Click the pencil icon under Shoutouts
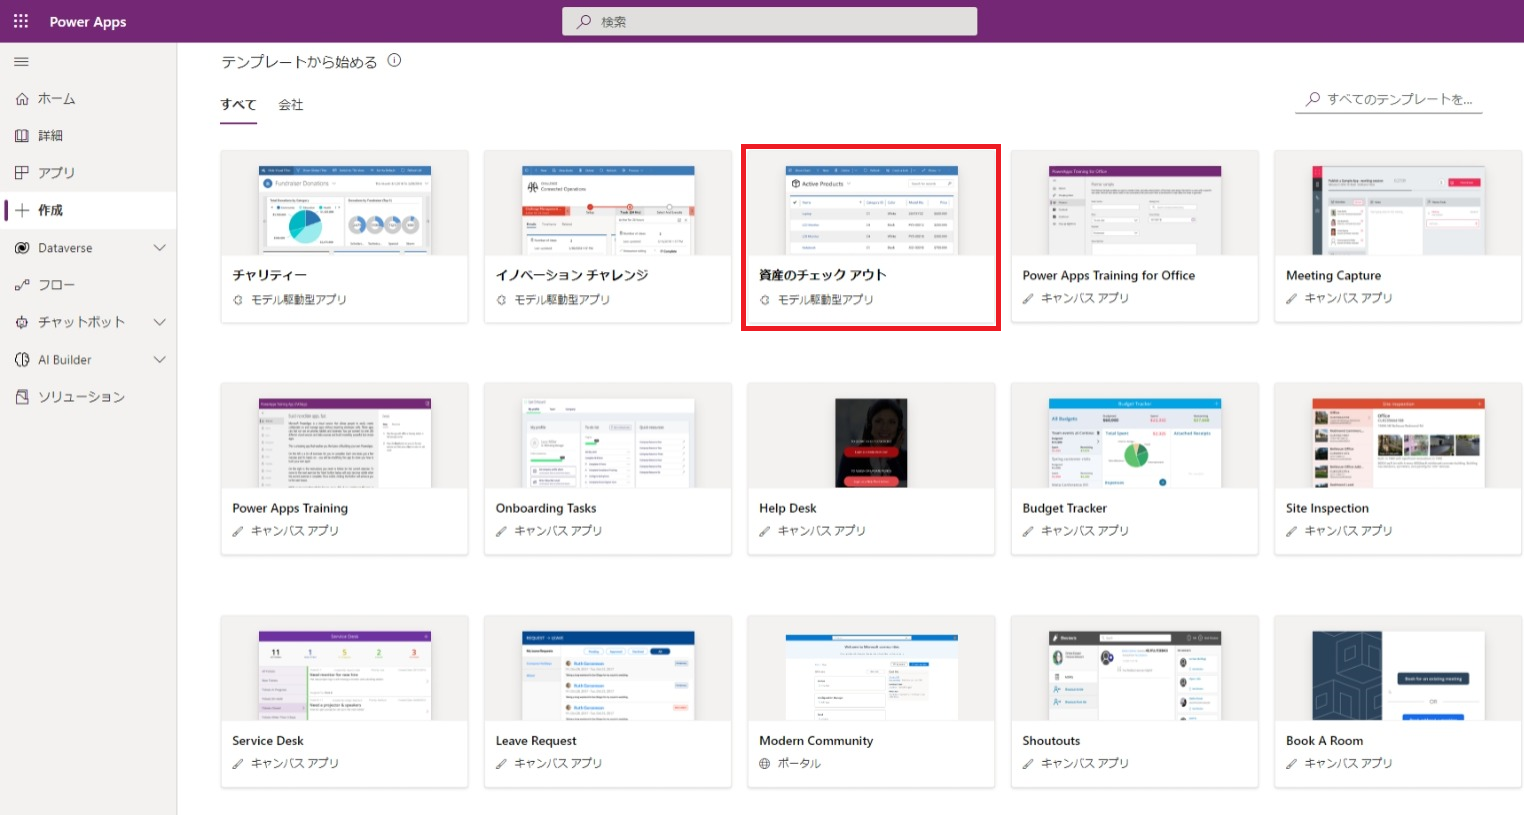The height and width of the screenshot is (815, 1524). pos(1028,764)
